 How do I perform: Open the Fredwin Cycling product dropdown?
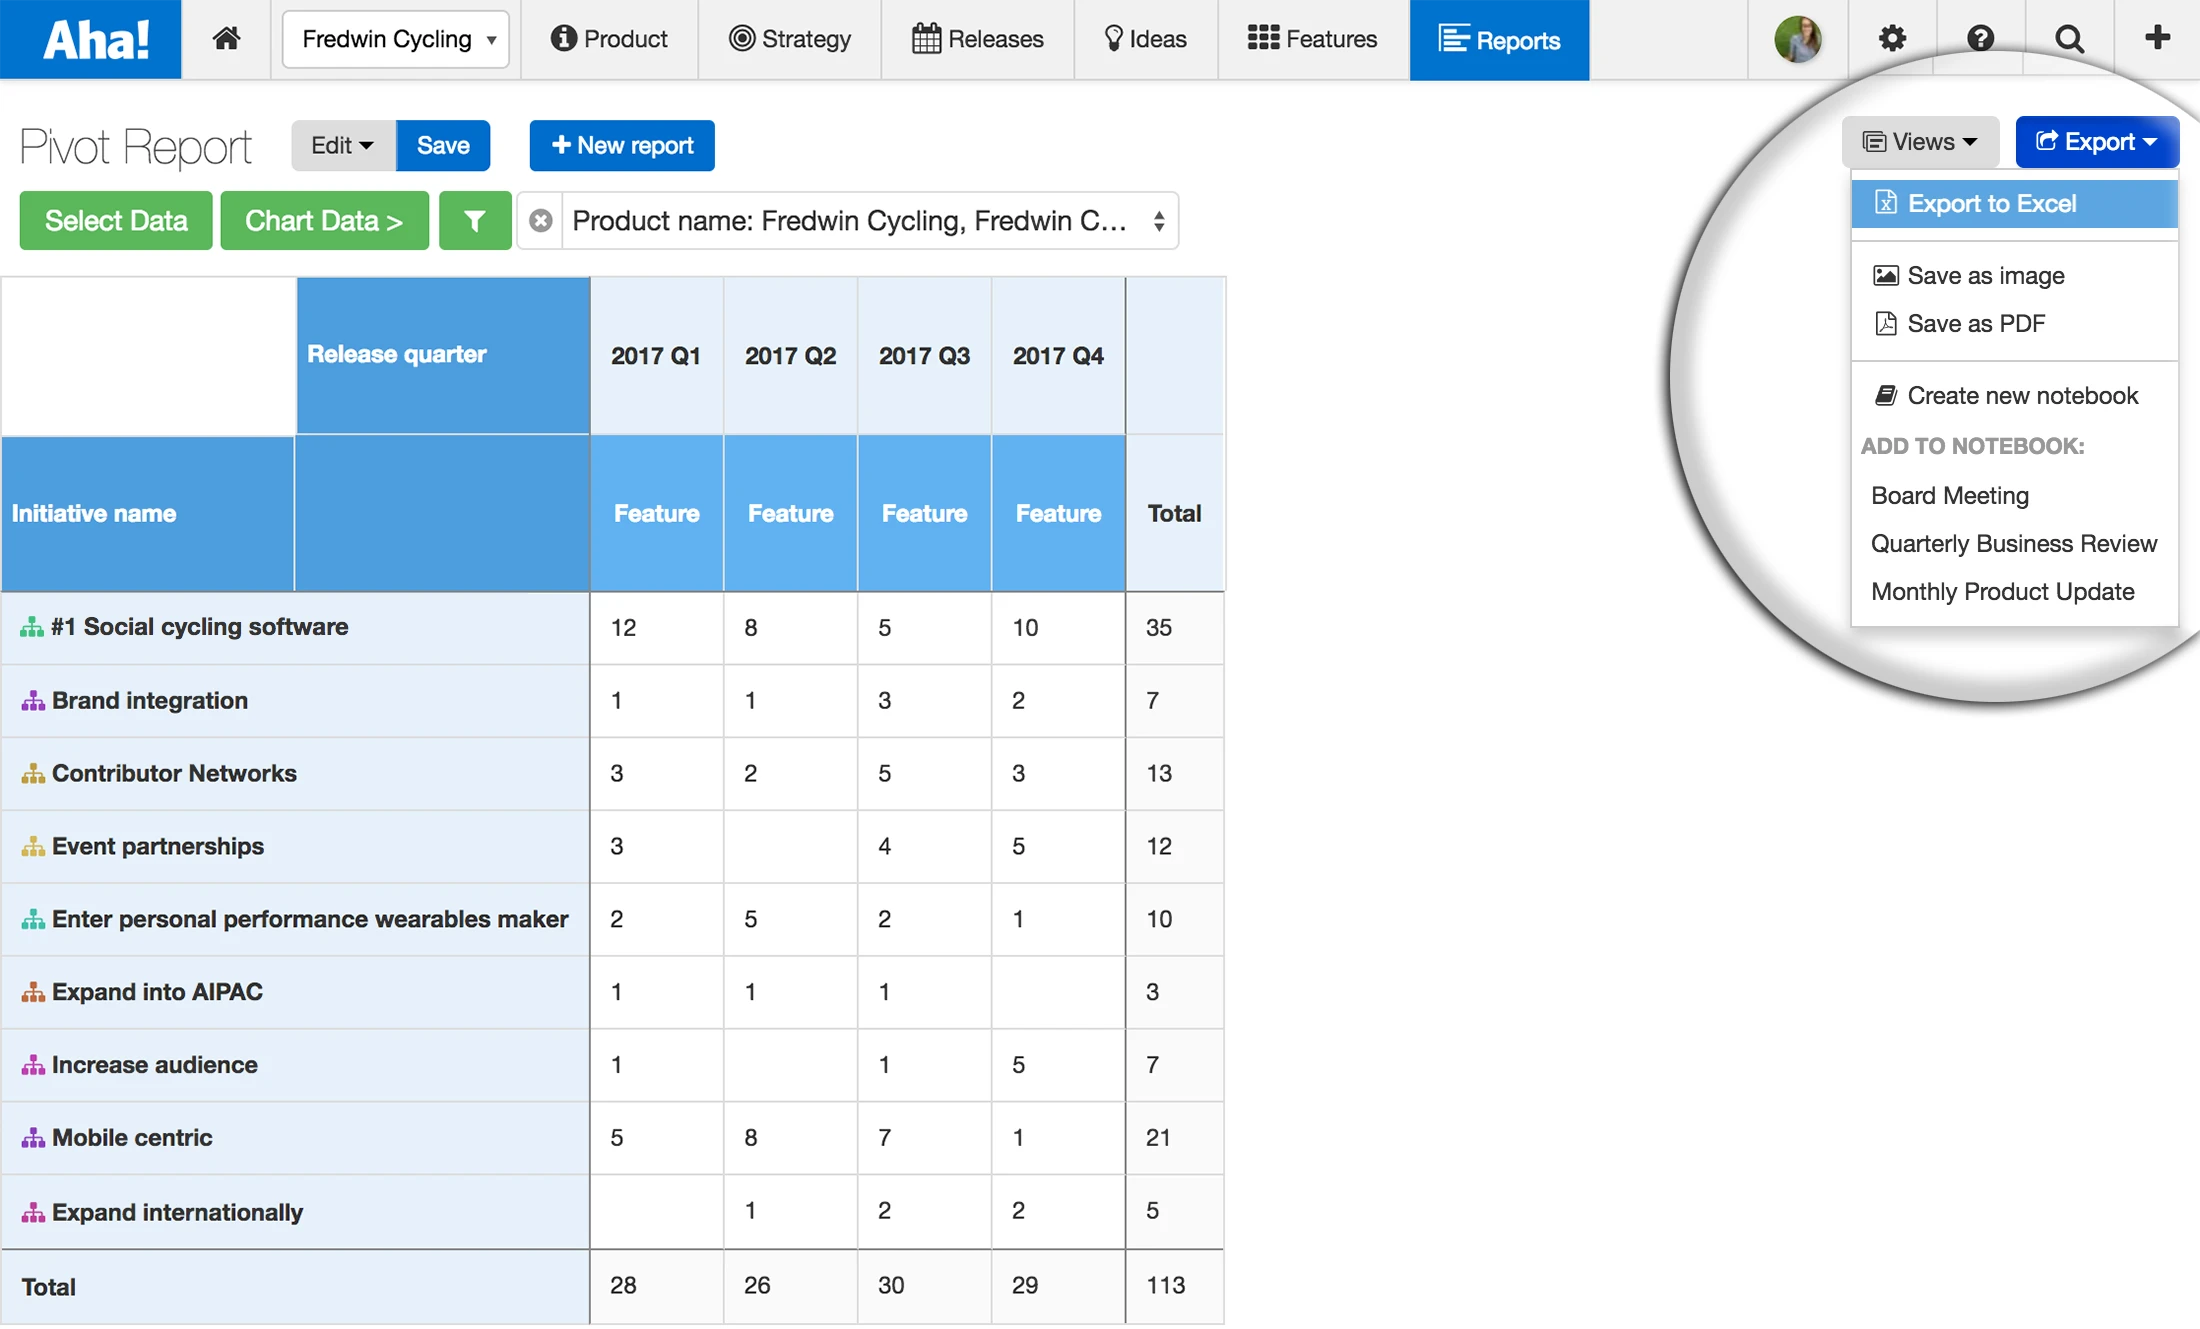click(x=396, y=39)
